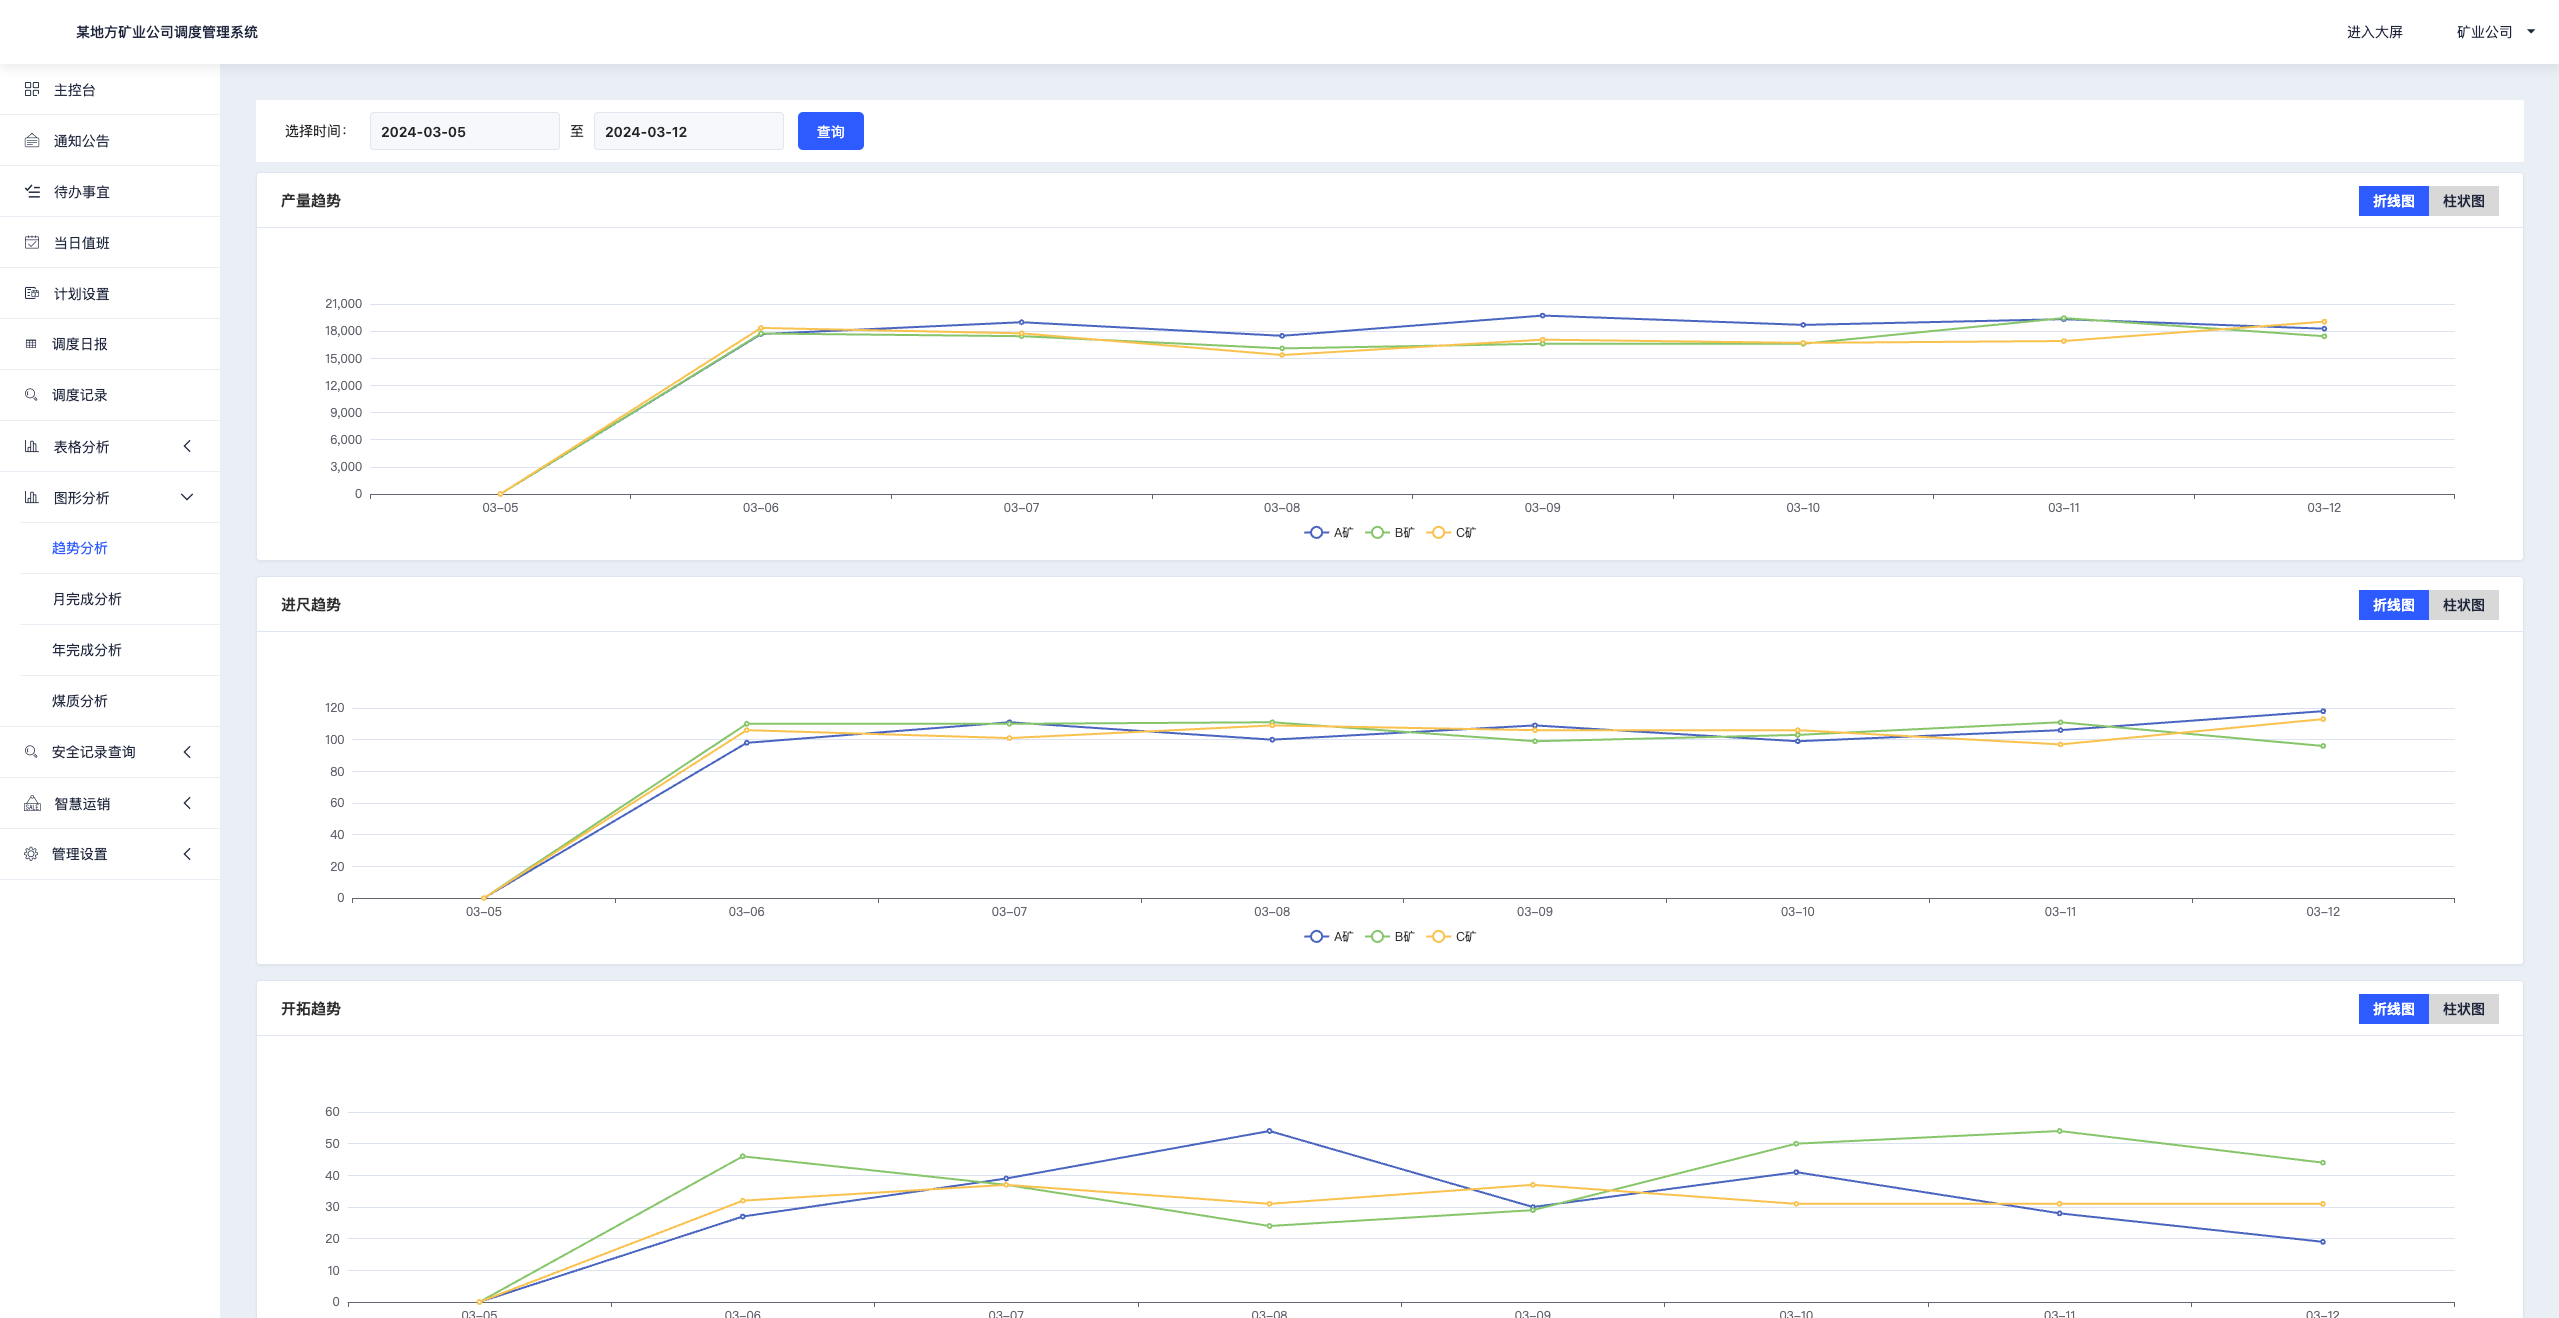The height and width of the screenshot is (1318, 2559).
Task: Expand the 安全记录查询 chevron
Action: (187, 752)
